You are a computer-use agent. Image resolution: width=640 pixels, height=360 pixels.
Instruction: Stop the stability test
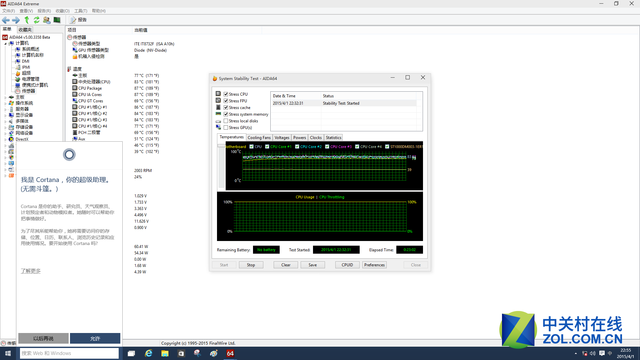(x=251, y=265)
